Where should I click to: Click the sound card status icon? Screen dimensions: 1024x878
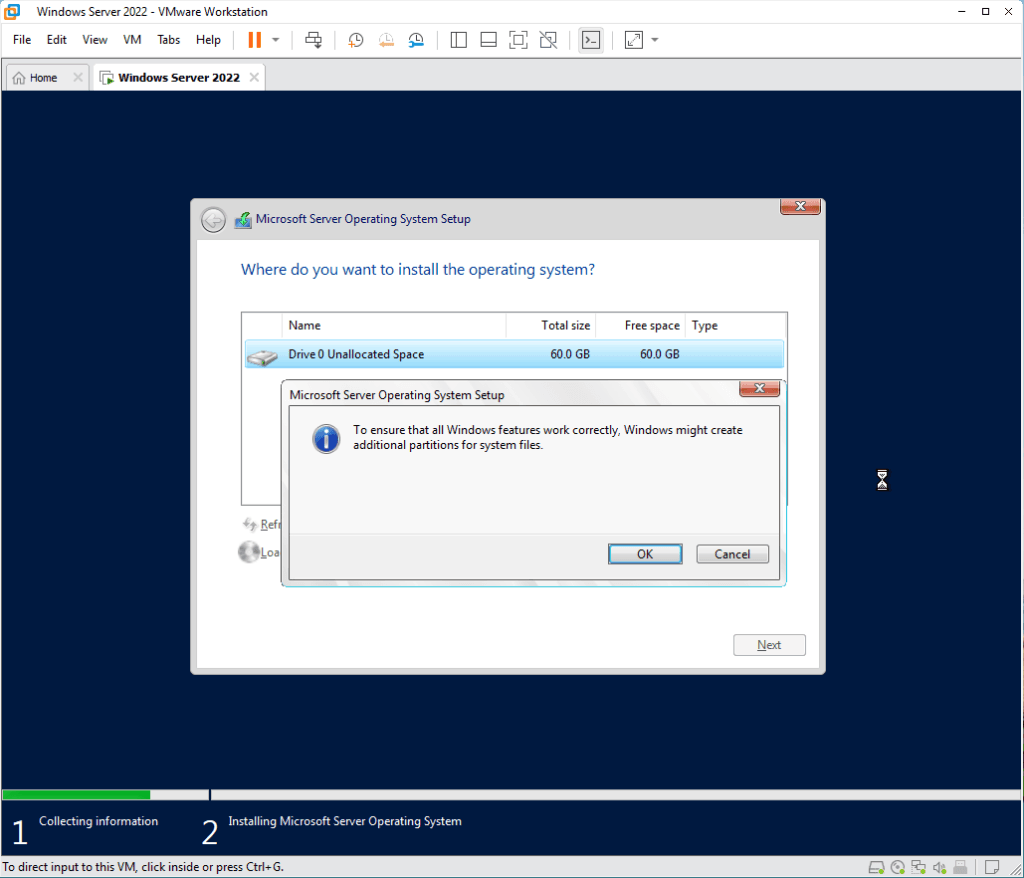[x=939, y=867]
